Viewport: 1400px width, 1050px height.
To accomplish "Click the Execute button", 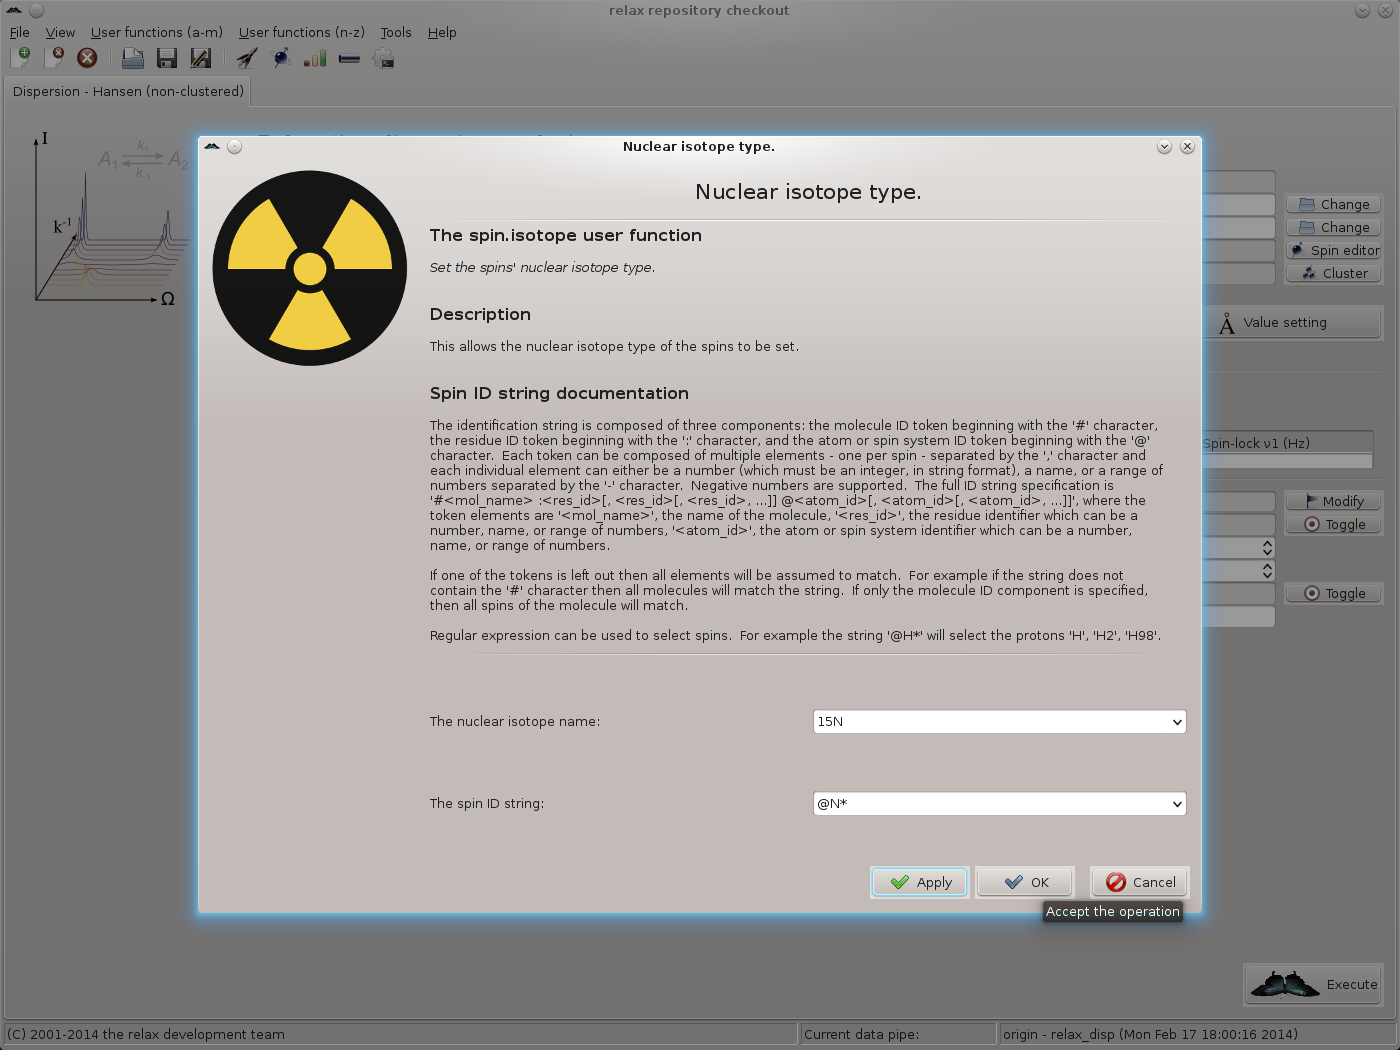I will coord(1314,985).
